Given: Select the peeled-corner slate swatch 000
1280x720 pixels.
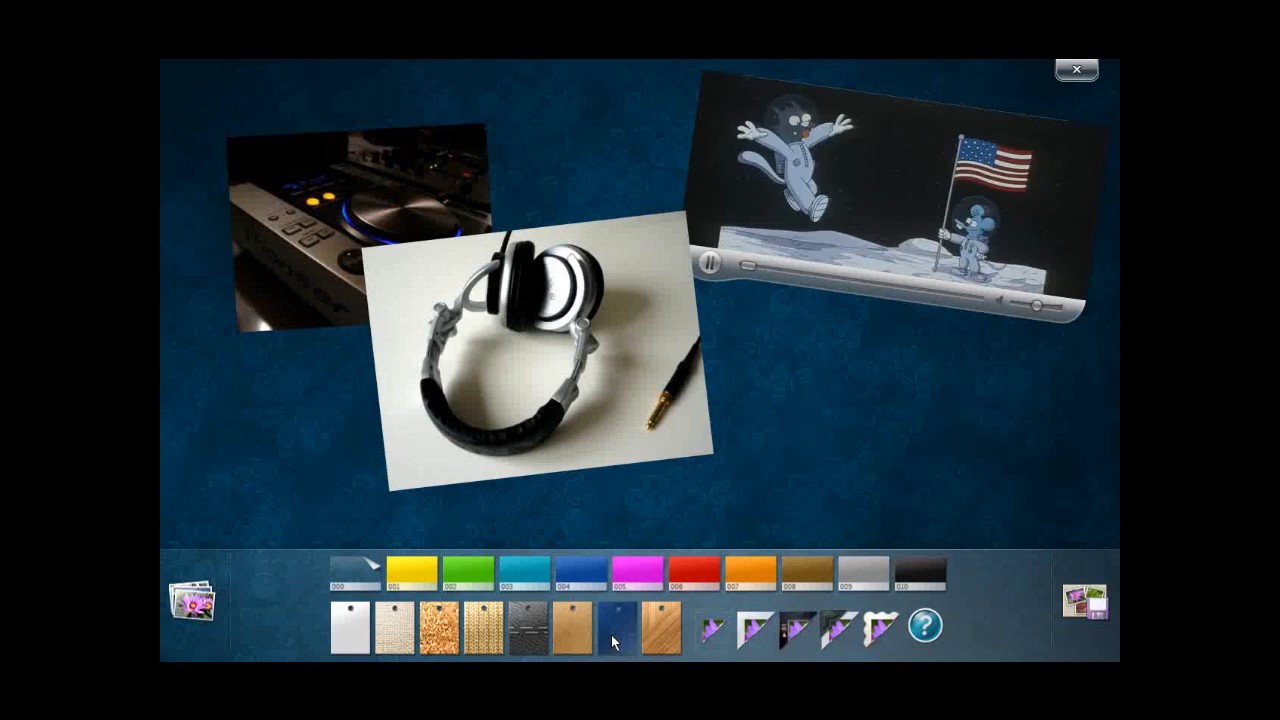Looking at the screenshot, I should tap(355, 574).
